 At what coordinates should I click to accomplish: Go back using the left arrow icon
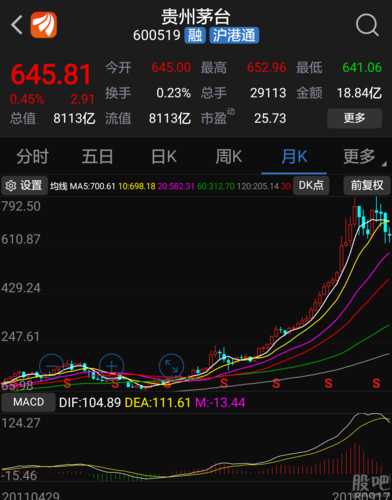[x=17, y=25]
